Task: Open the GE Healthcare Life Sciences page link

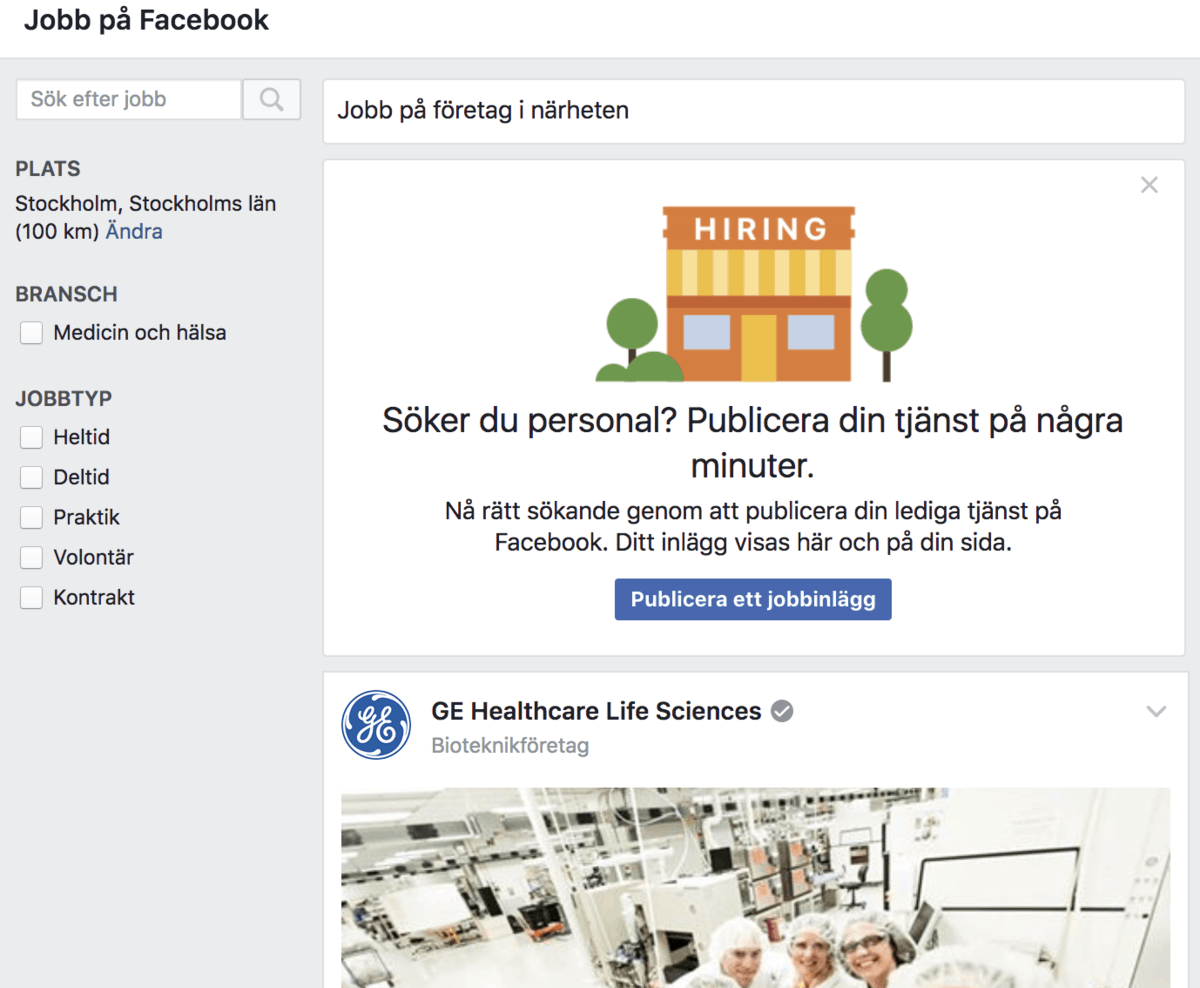Action: point(596,711)
